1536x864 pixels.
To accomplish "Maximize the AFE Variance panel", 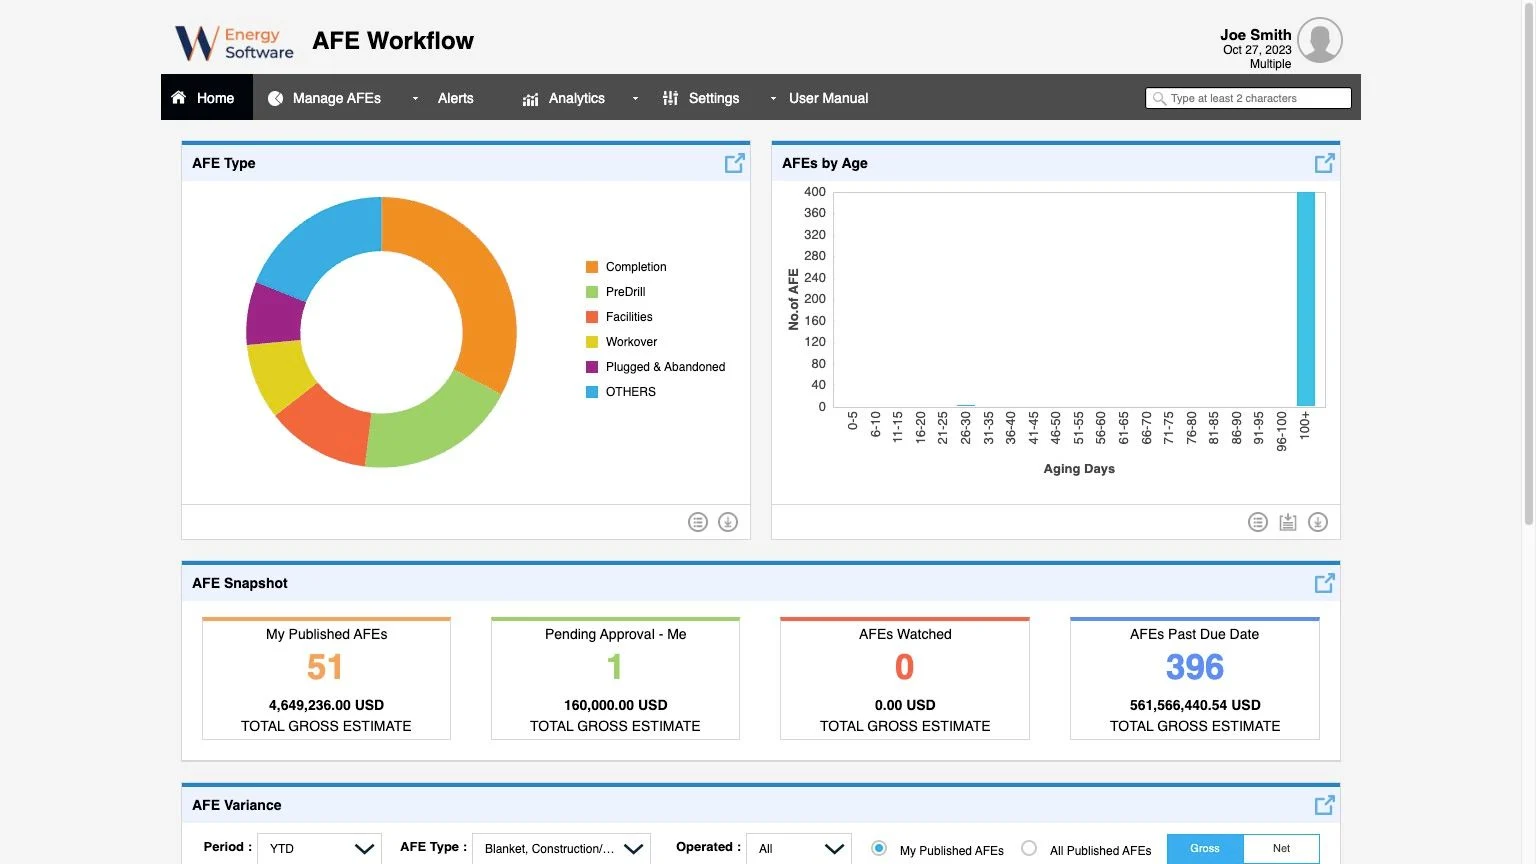I will click(1324, 803).
